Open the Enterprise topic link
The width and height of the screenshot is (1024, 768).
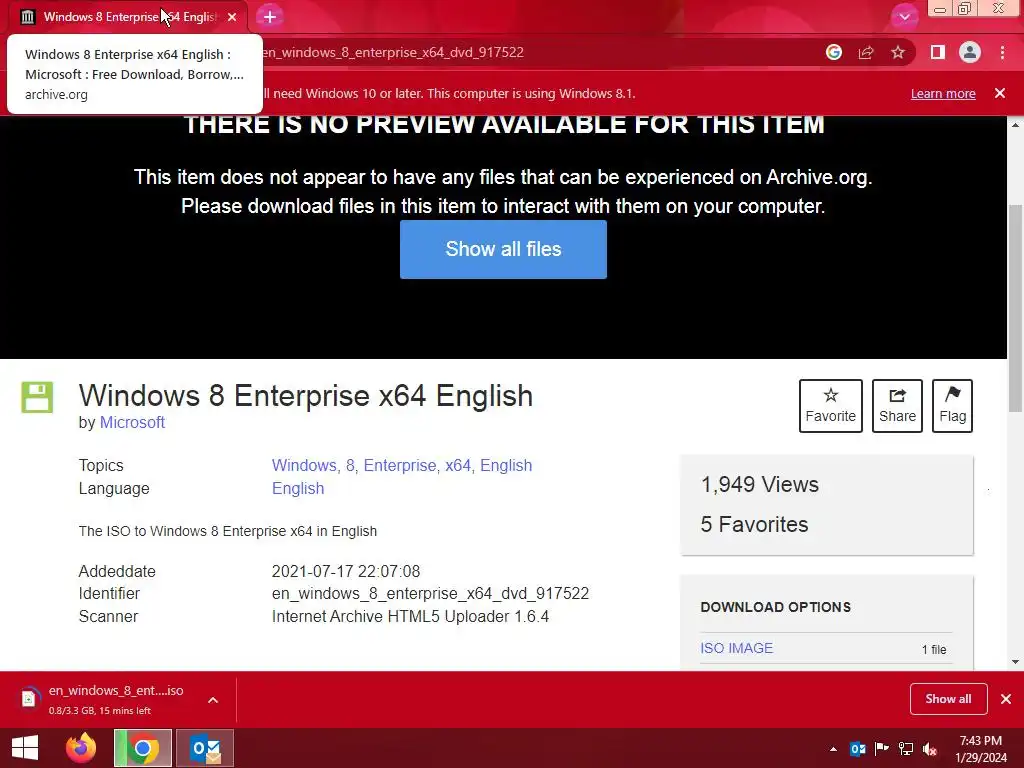point(400,466)
